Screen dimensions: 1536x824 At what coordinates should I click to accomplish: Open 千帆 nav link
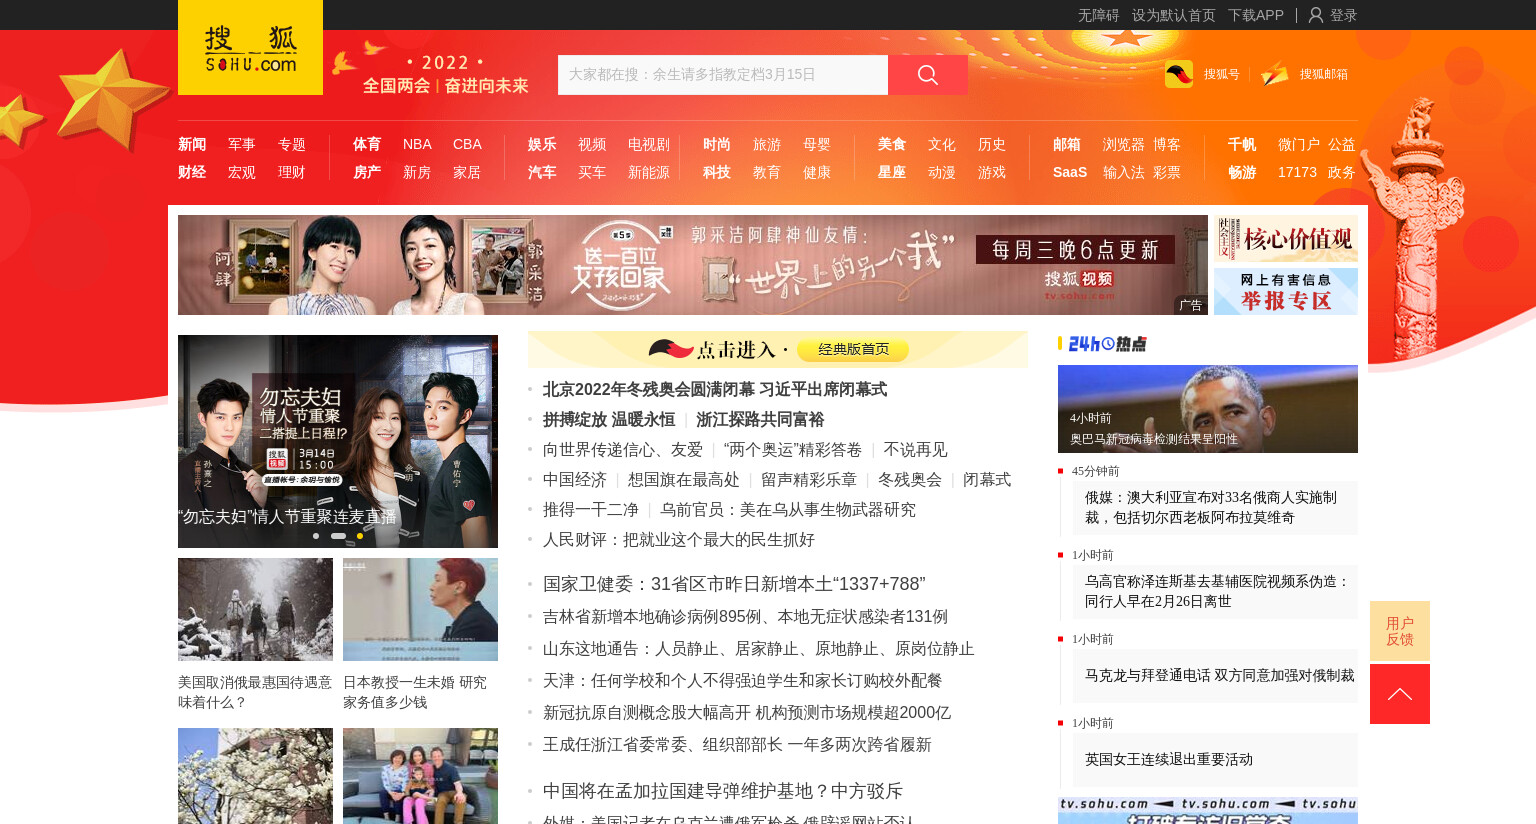point(1242,144)
